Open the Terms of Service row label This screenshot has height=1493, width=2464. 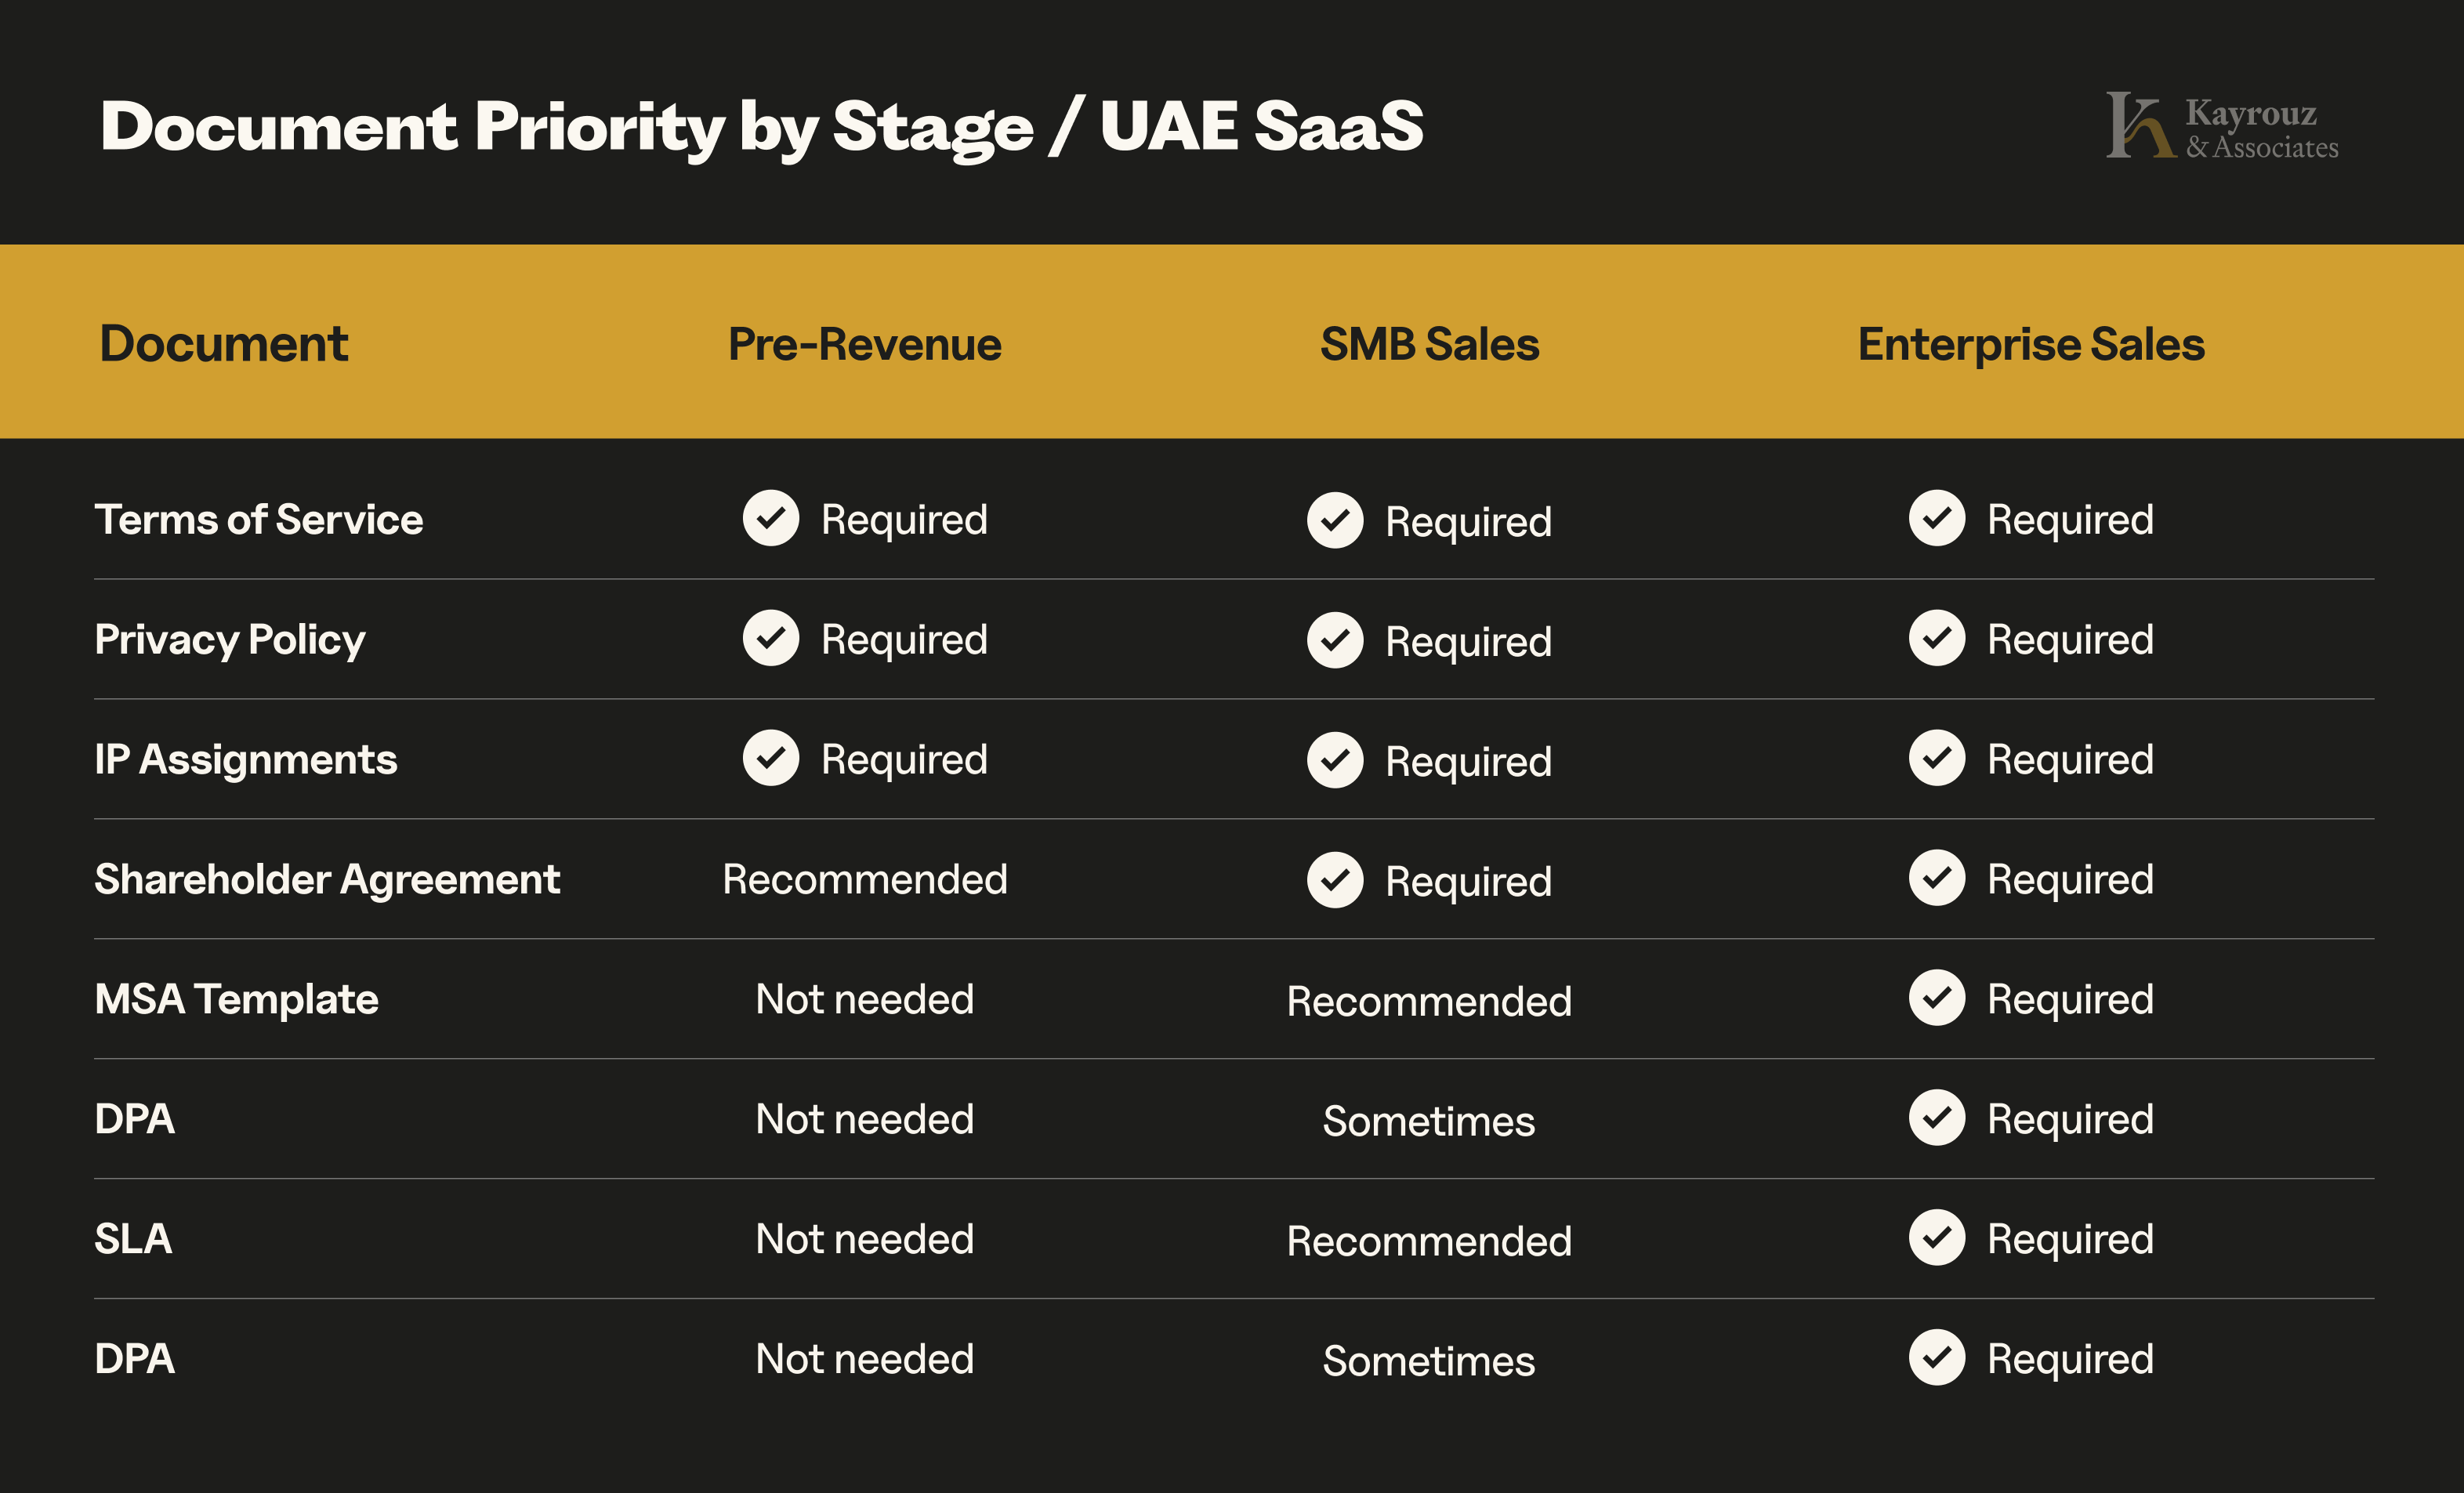click(x=258, y=520)
